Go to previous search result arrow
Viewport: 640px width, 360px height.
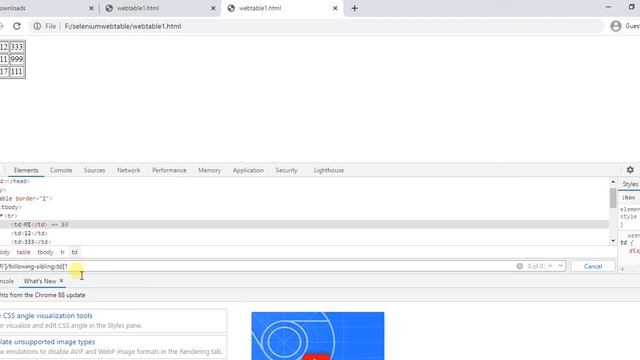coord(550,266)
